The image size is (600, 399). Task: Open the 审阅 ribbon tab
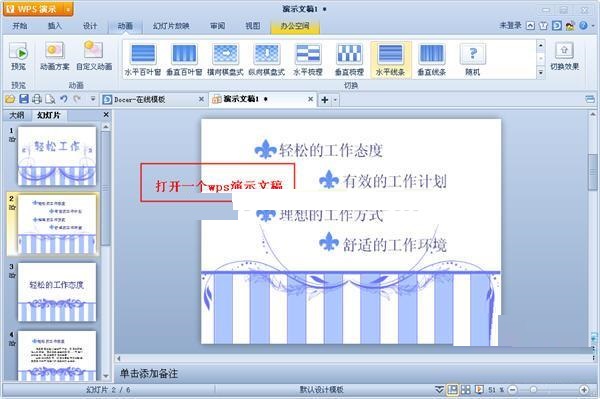coord(217,26)
